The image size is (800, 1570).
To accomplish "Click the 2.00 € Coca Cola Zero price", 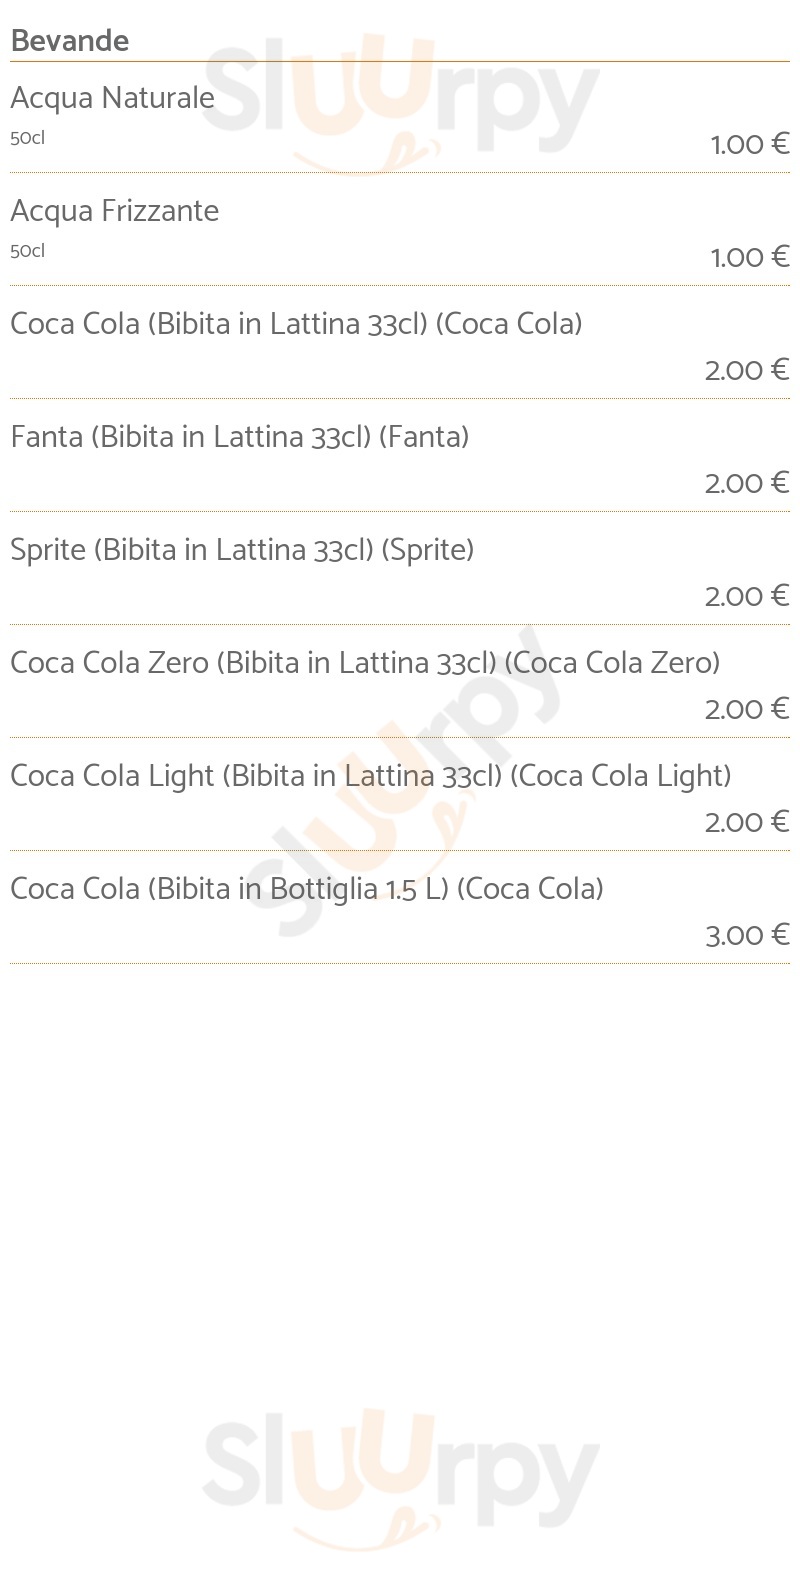I will pyautogui.click(x=747, y=710).
